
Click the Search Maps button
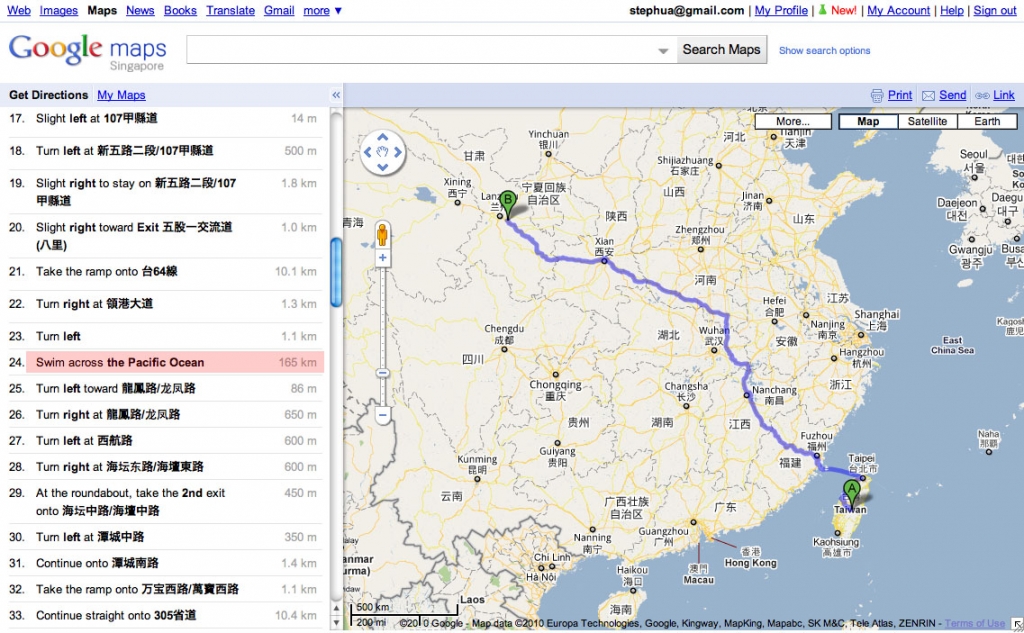click(x=721, y=50)
